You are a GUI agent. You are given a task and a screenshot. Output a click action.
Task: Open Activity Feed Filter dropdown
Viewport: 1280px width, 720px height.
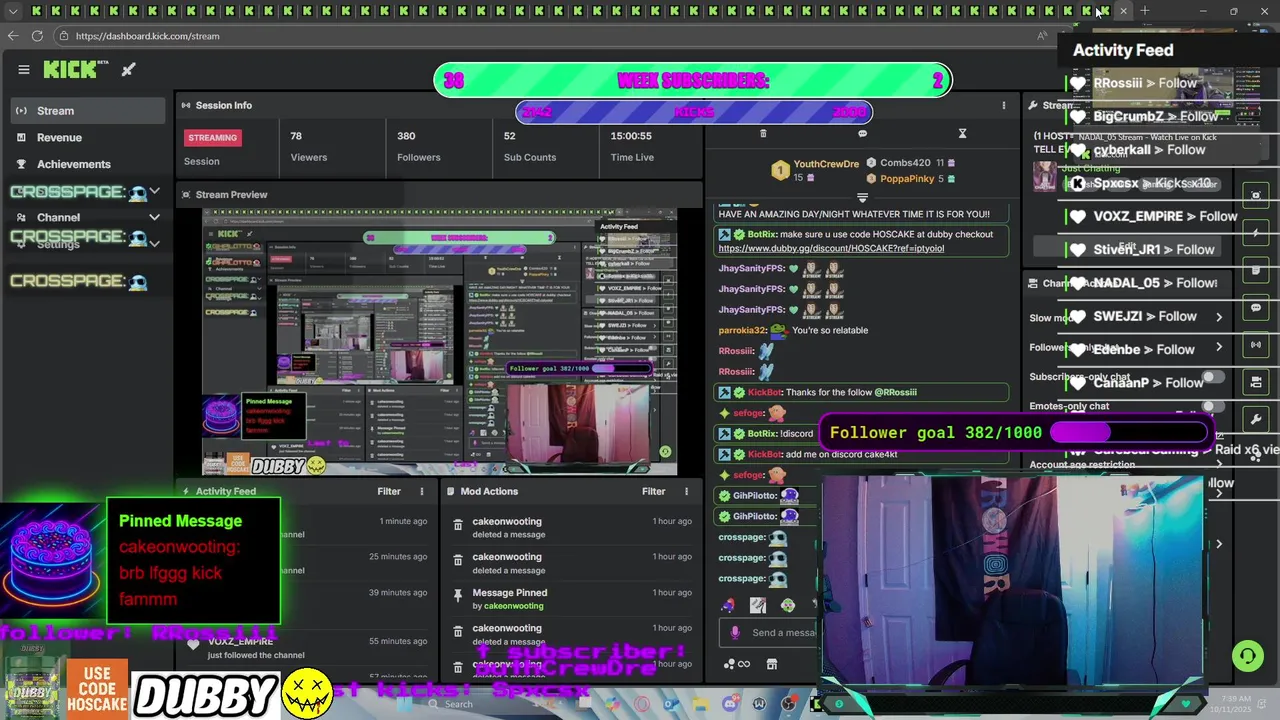(389, 491)
